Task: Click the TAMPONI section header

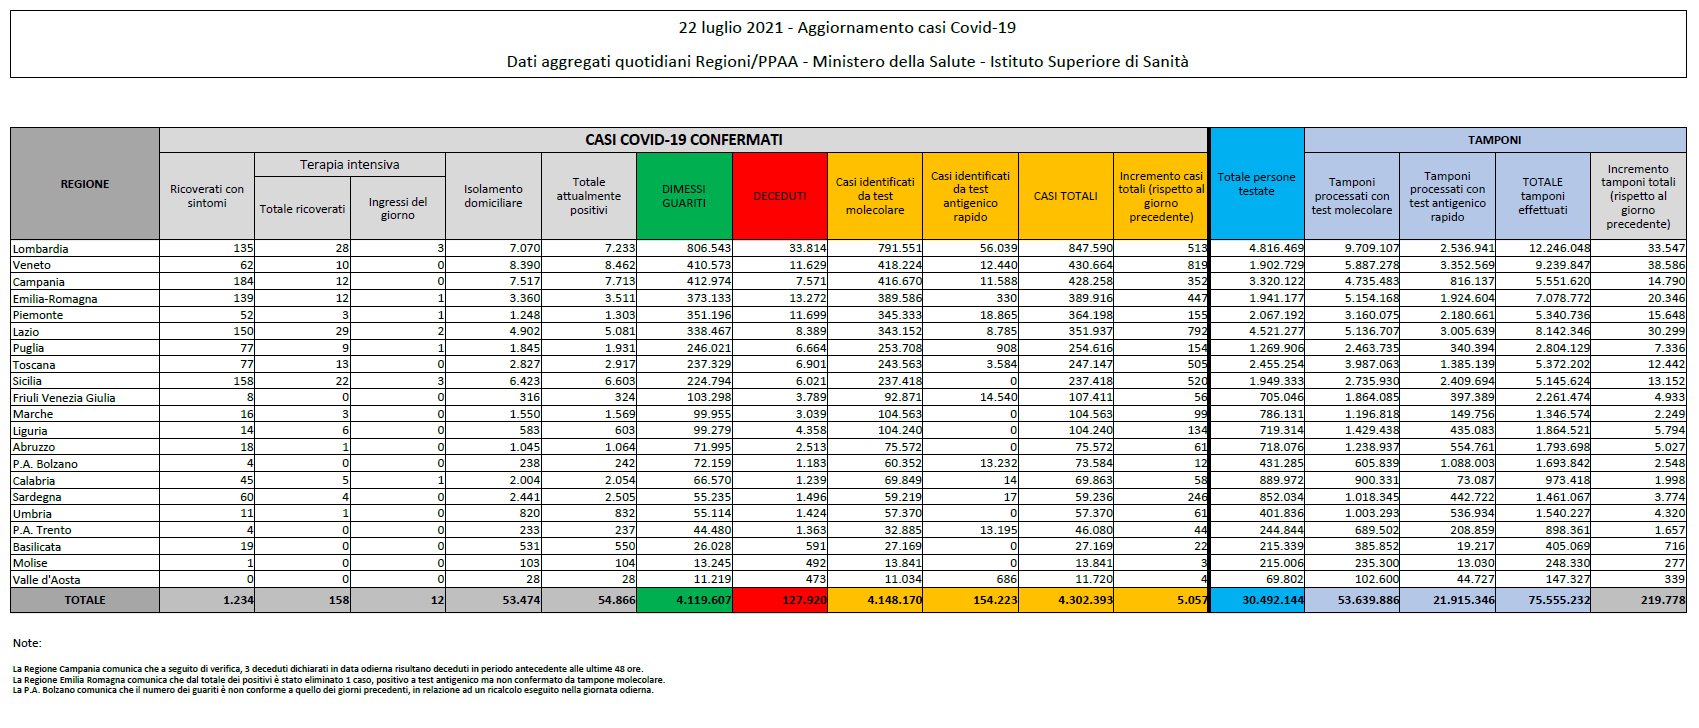Action: pyautogui.click(x=1494, y=140)
